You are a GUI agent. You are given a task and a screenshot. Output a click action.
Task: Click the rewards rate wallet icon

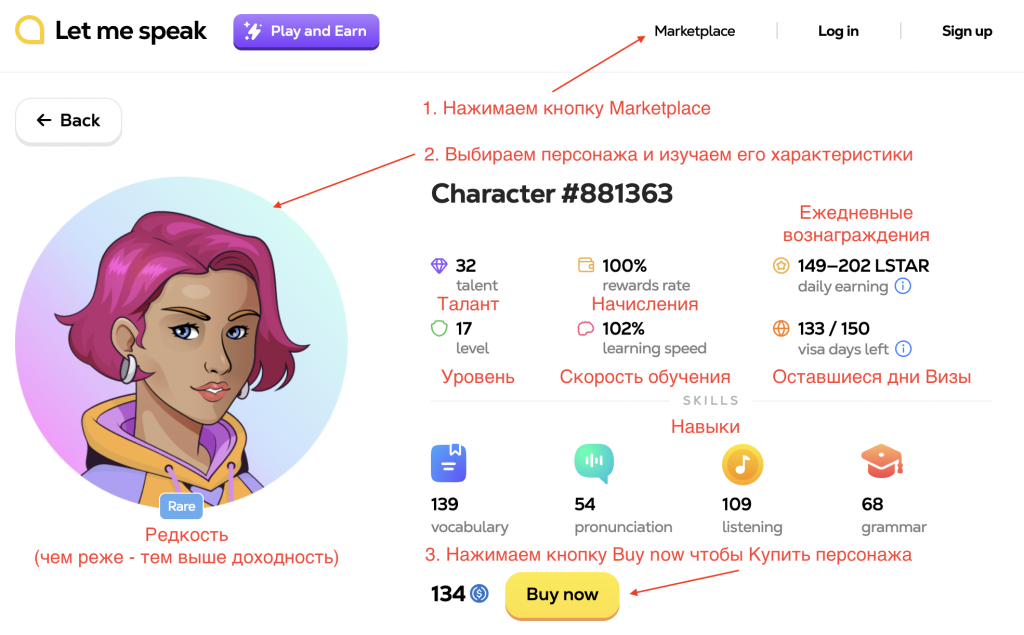(586, 265)
